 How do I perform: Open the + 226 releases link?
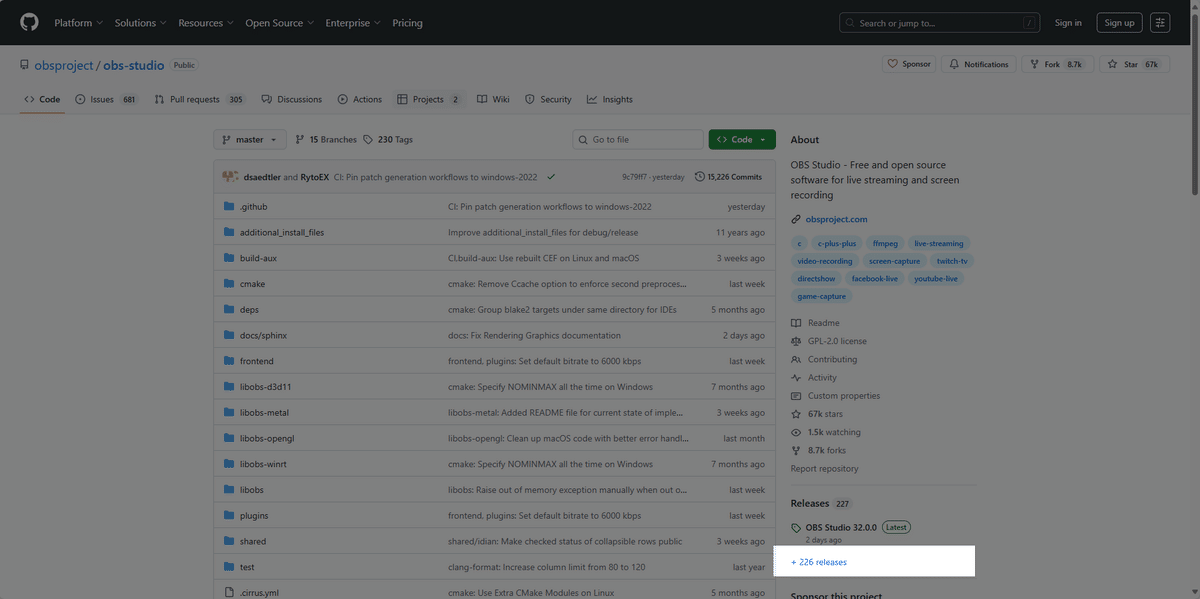coord(819,562)
